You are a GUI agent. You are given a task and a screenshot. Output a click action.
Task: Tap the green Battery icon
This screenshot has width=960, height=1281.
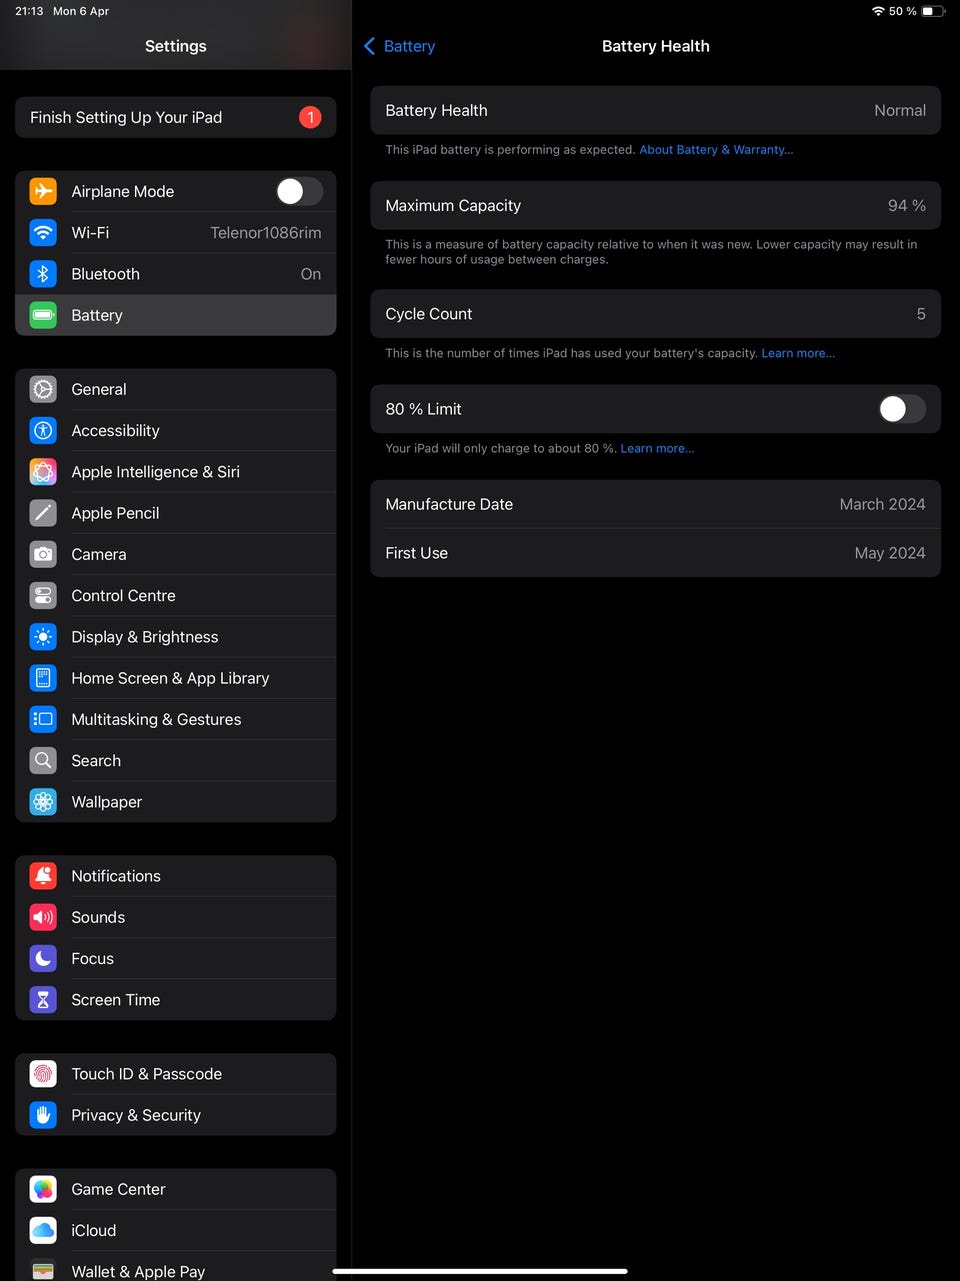click(x=43, y=315)
